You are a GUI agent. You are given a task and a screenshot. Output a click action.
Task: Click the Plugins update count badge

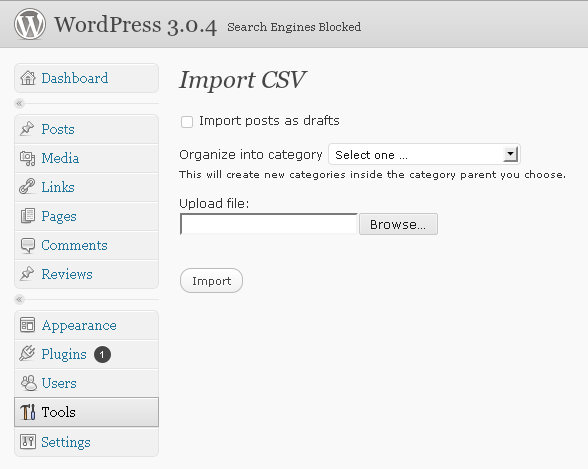click(x=102, y=355)
